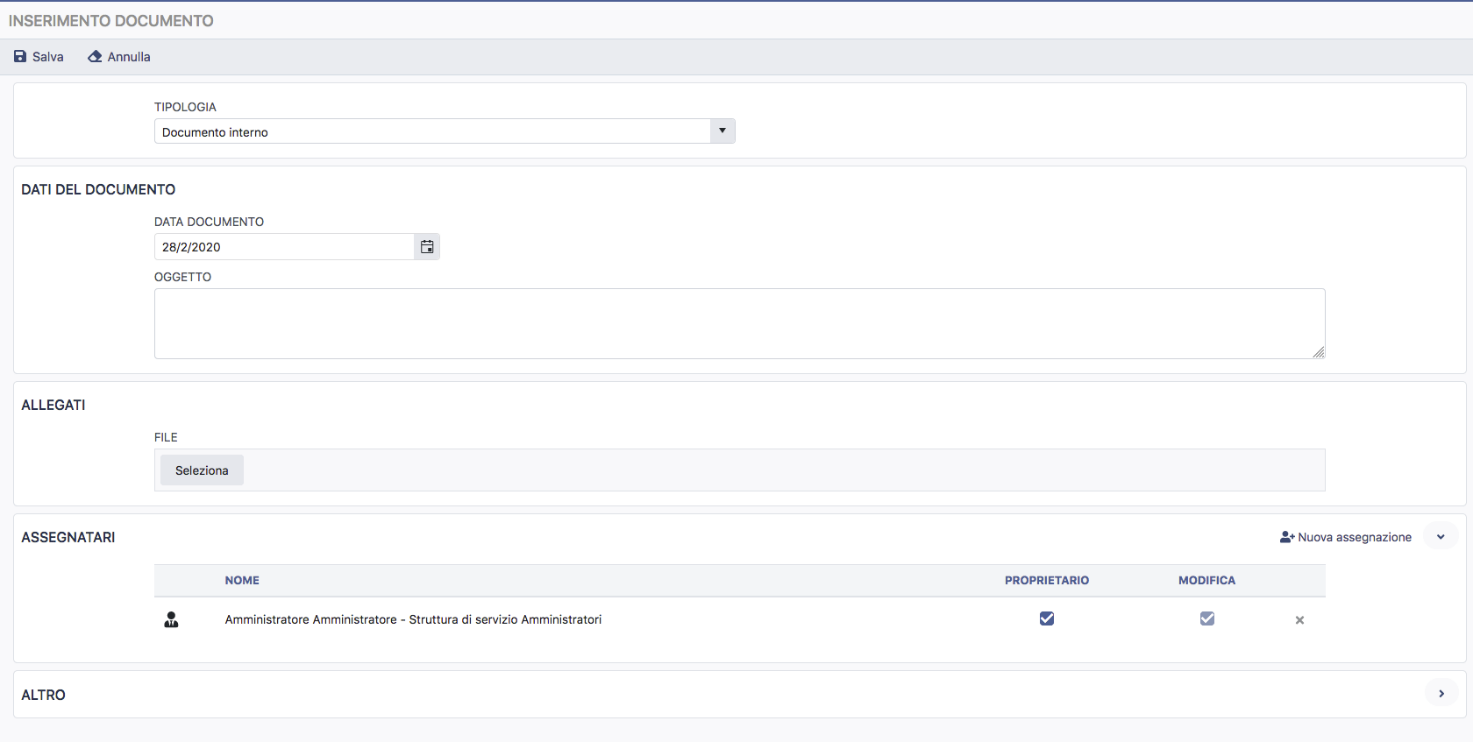Screen dimensions: 1473x742
Task: Remove the Amministratore assignee with the x icon
Action: [x=1299, y=621]
